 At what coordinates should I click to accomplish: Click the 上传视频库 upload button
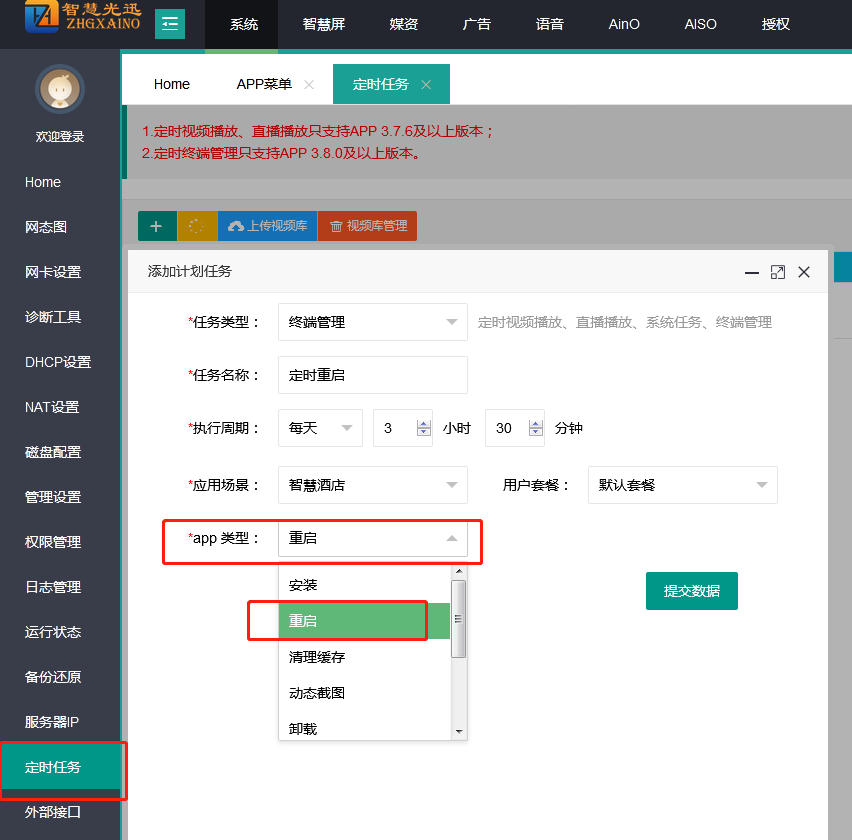(x=267, y=226)
